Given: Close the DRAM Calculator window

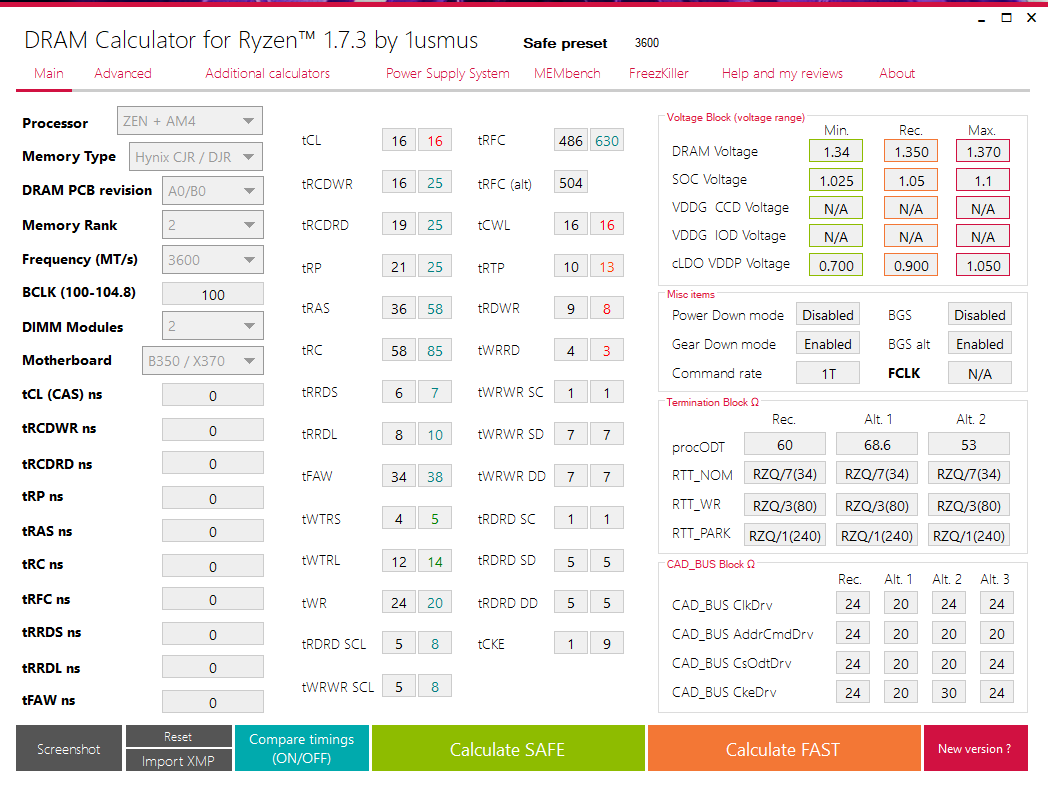Looking at the screenshot, I should coord(1031,18).
